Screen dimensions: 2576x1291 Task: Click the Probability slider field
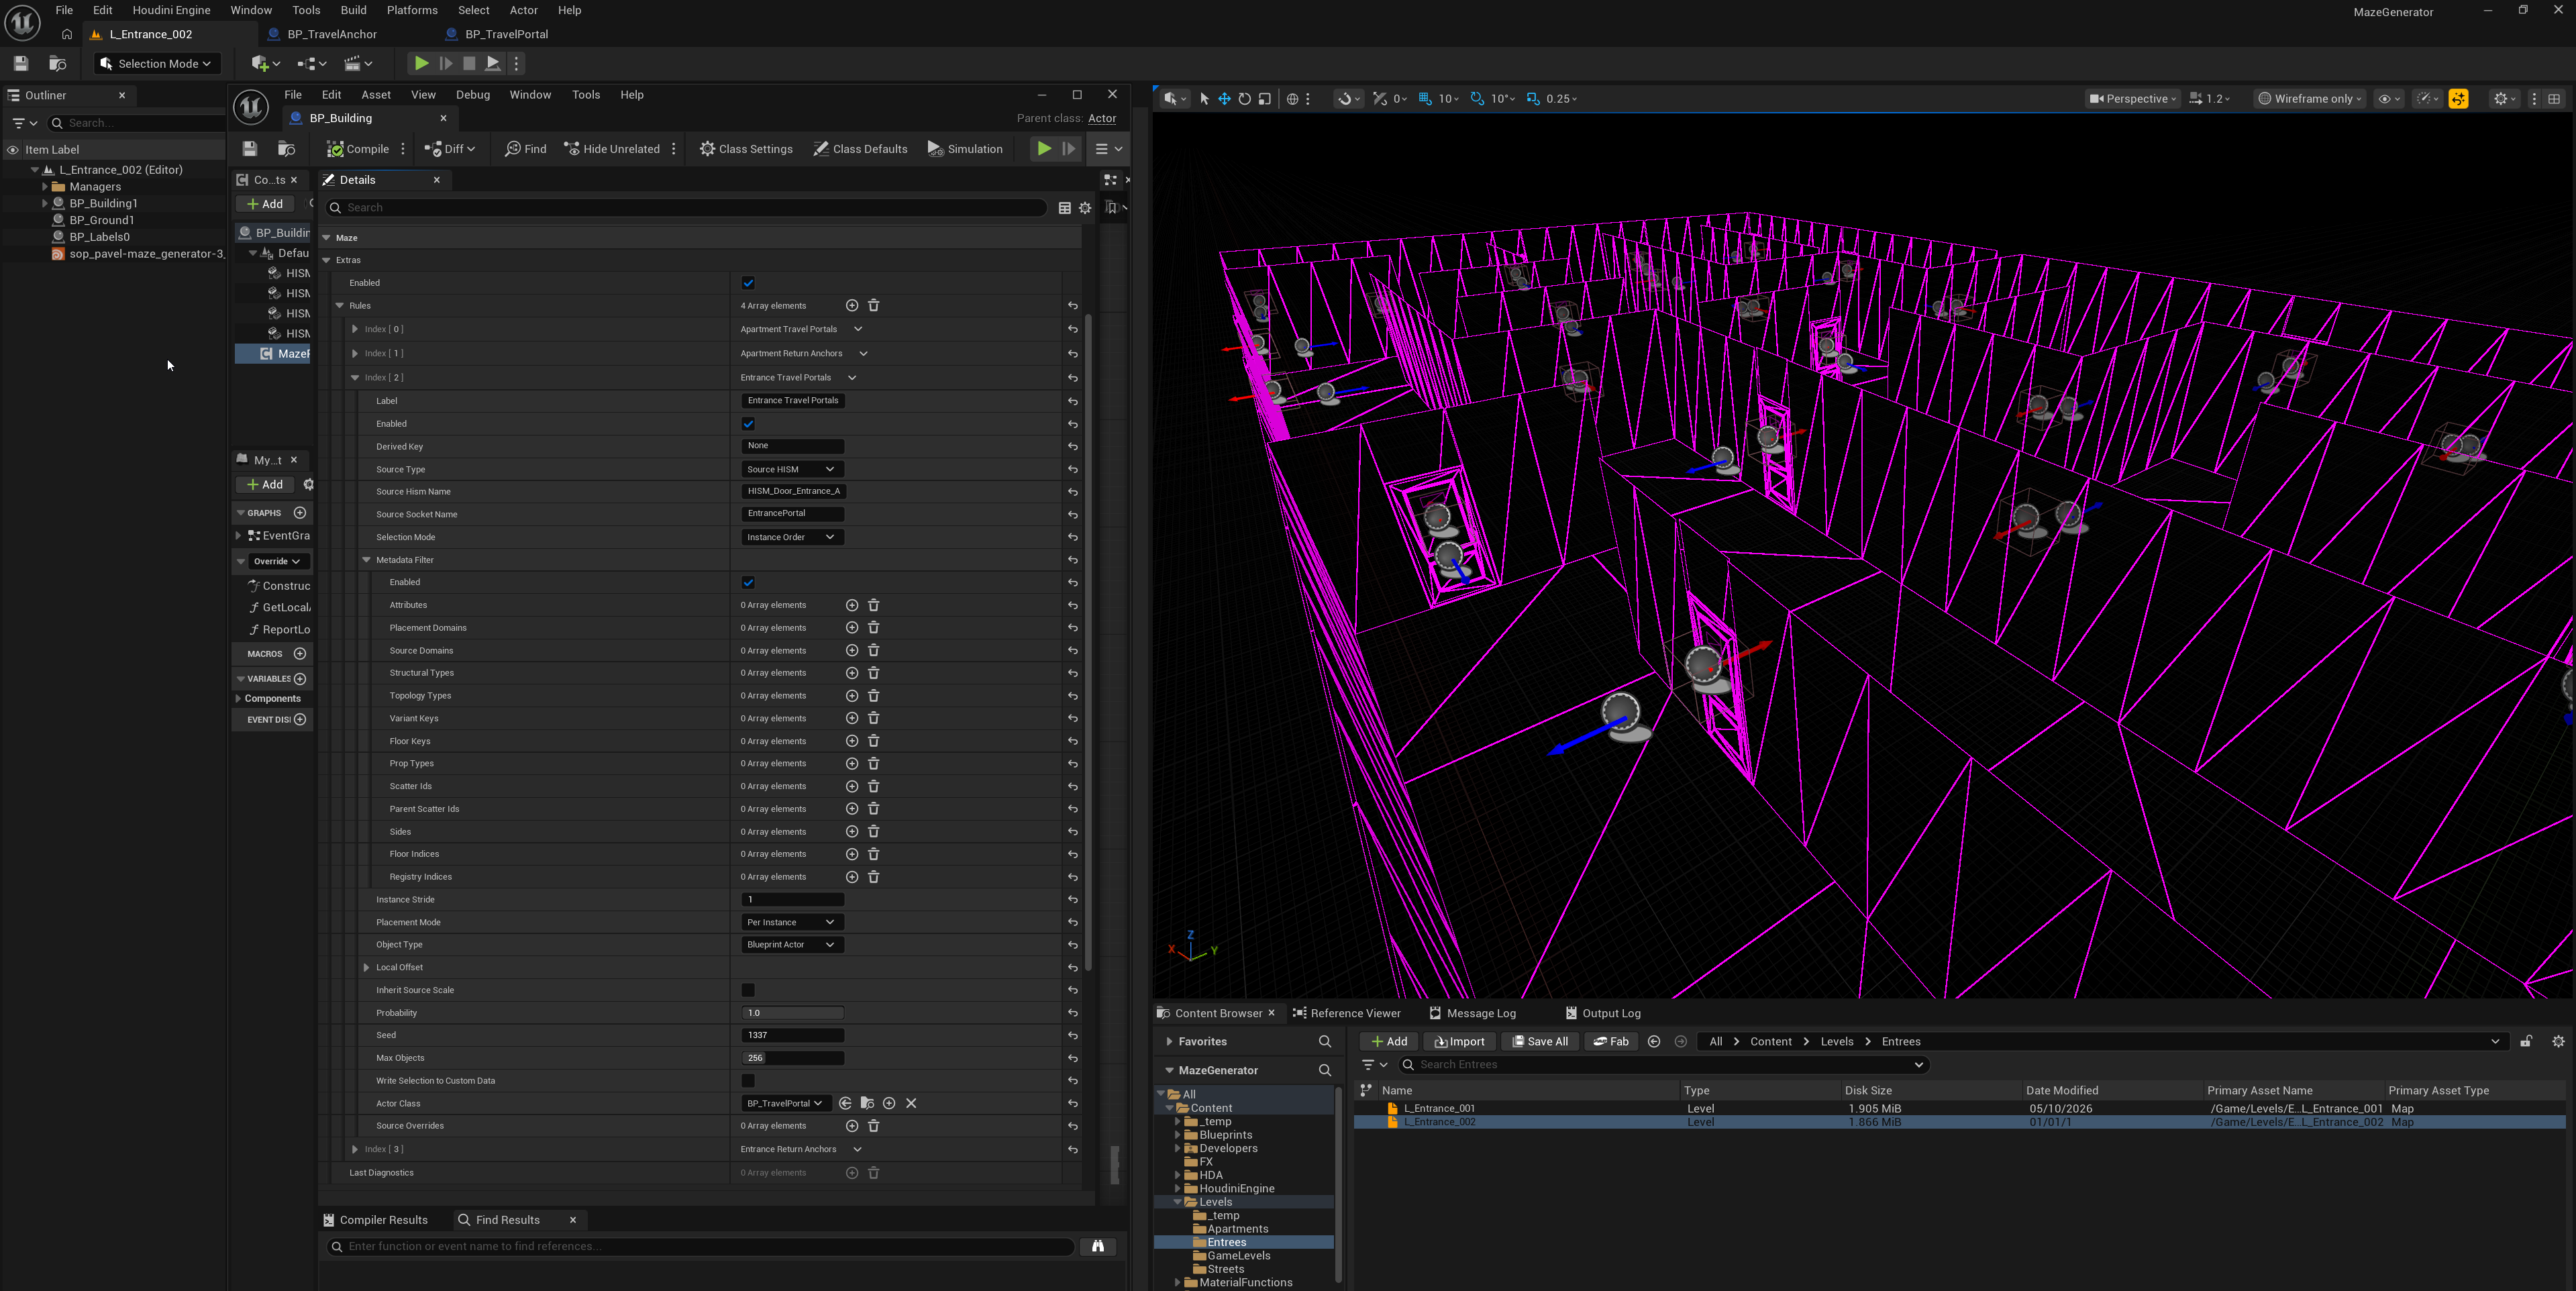click(792, 1013)
